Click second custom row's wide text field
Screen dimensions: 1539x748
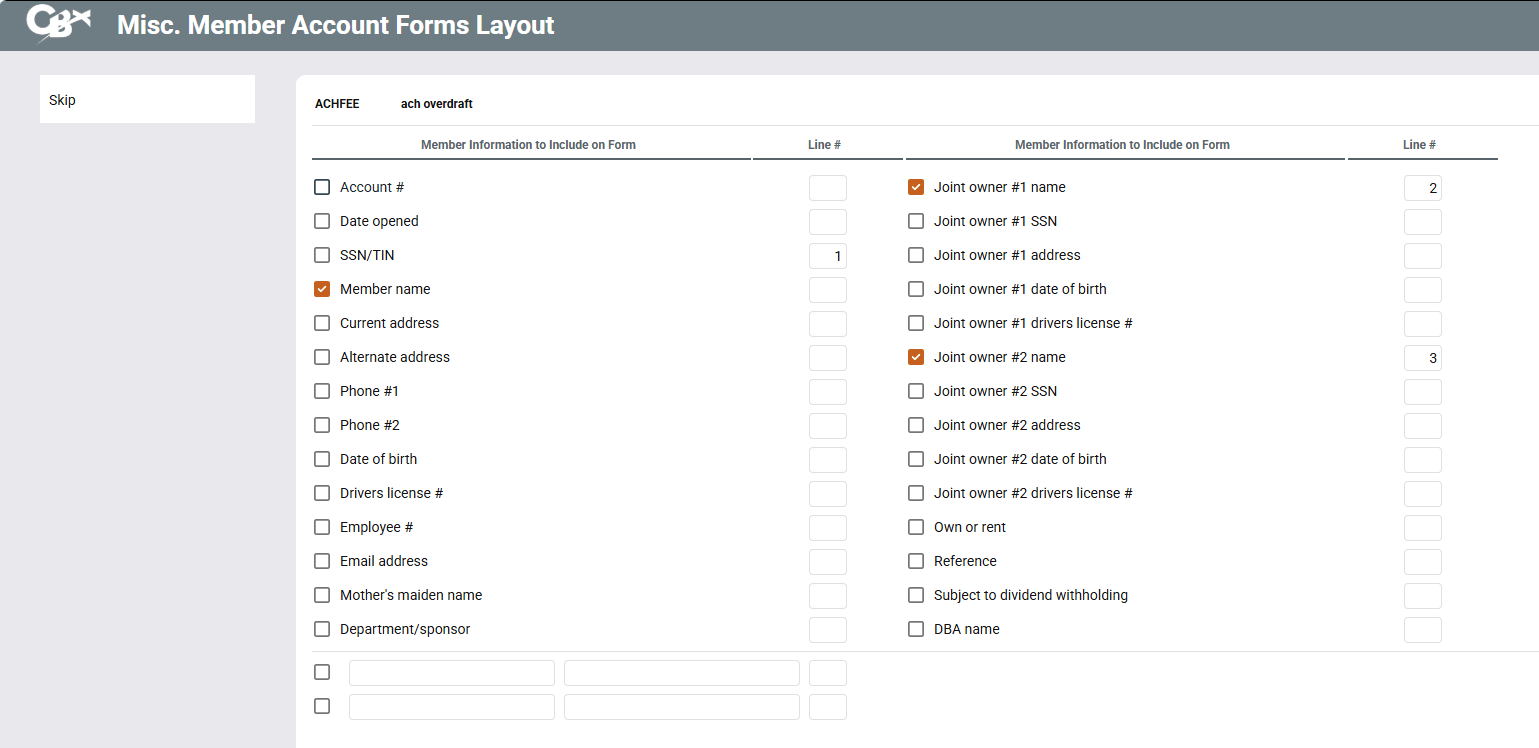coord(681,707)
